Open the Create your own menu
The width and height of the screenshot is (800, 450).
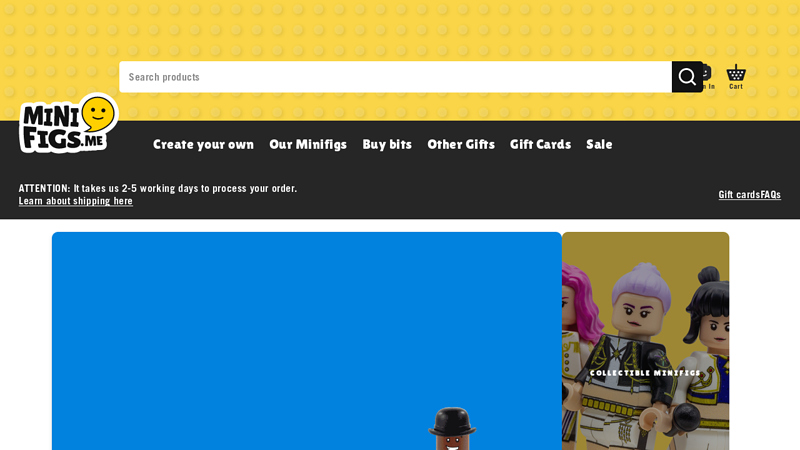[203, 144]
